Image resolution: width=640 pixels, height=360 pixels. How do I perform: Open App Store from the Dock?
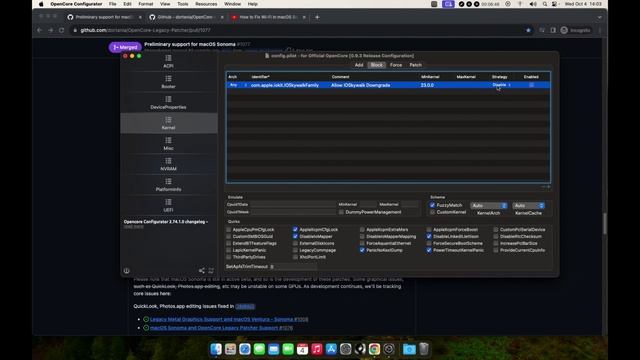(x=331, y=349)
